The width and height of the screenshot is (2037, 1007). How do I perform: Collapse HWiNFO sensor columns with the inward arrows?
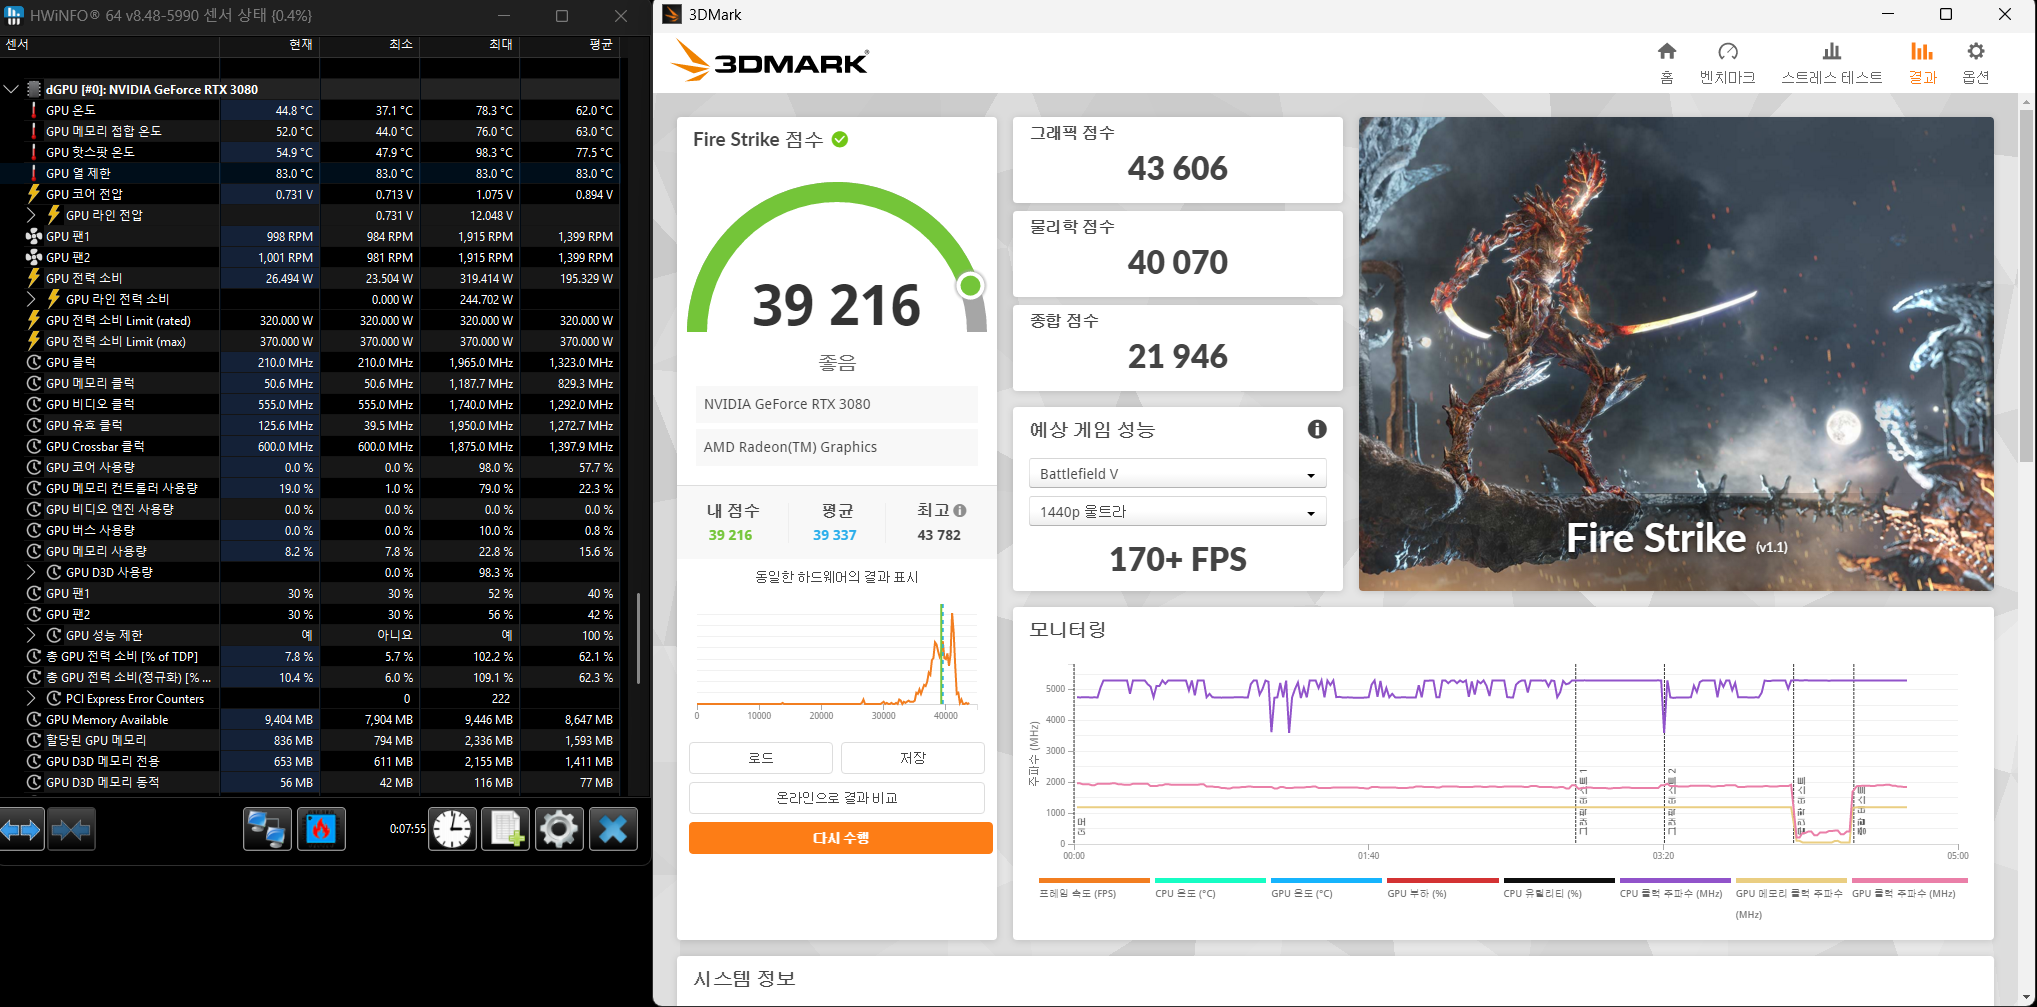click(71, 829)
